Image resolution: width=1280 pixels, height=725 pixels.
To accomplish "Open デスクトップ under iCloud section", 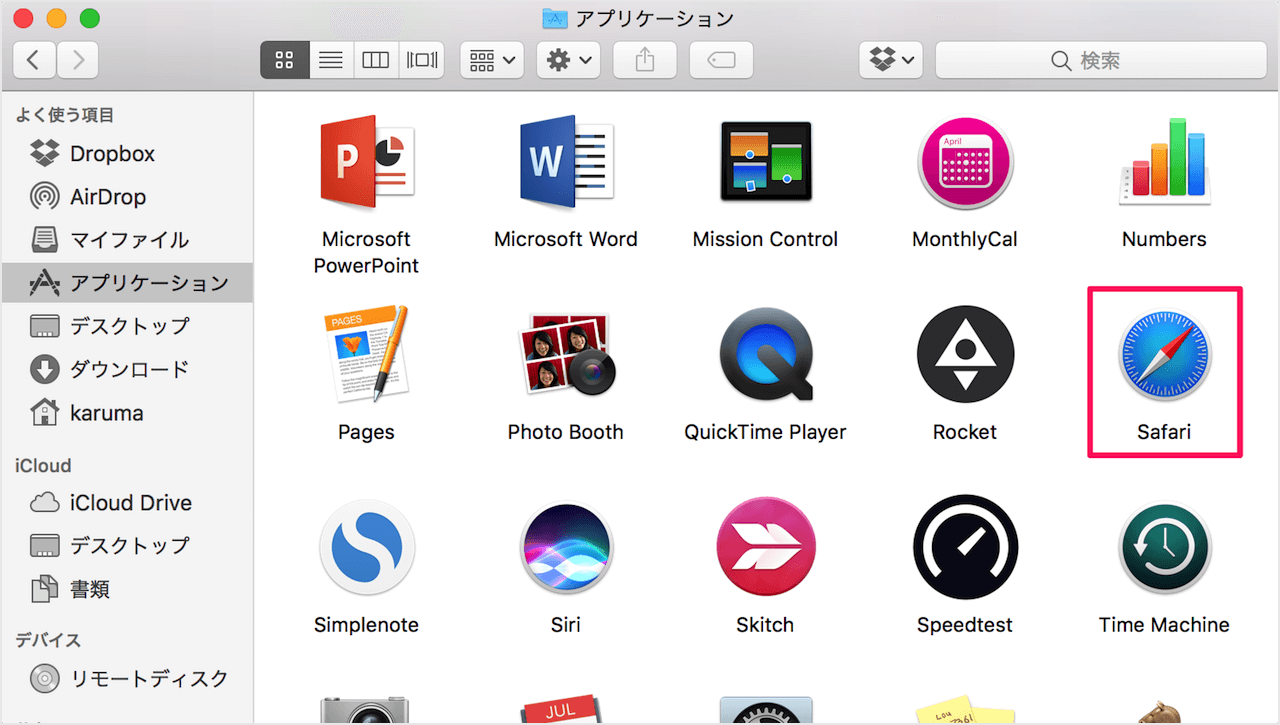I will (x=127, y=546).
